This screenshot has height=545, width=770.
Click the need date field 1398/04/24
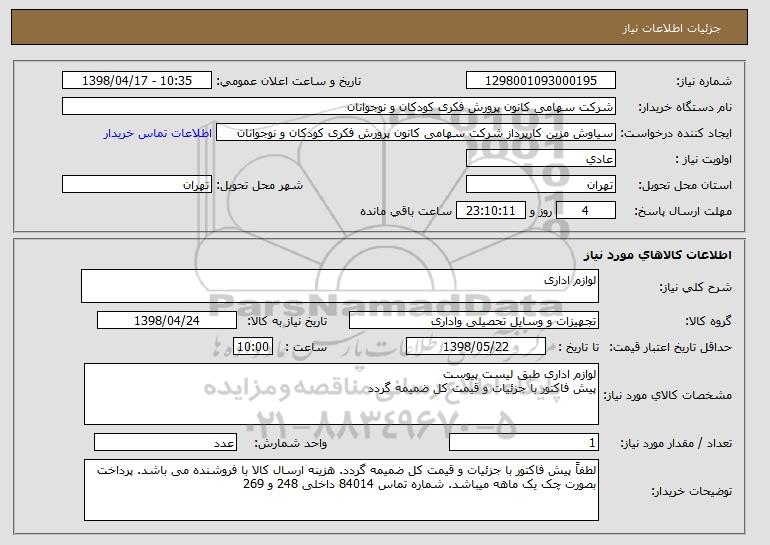tap(167, 321)
